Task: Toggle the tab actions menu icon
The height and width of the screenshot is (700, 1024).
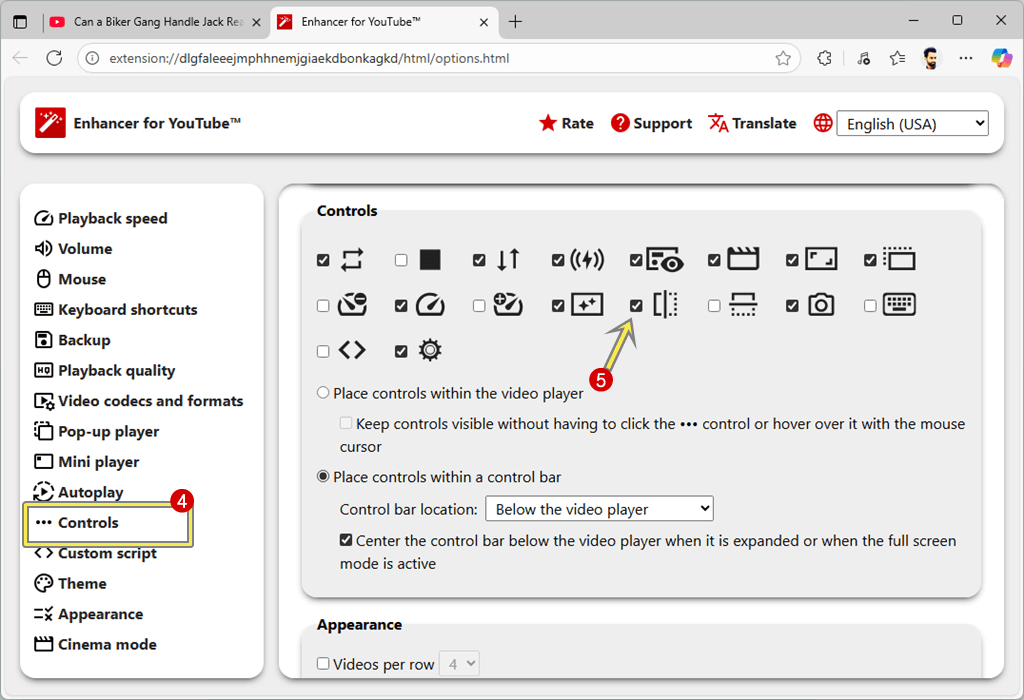Action: [20, 22]
